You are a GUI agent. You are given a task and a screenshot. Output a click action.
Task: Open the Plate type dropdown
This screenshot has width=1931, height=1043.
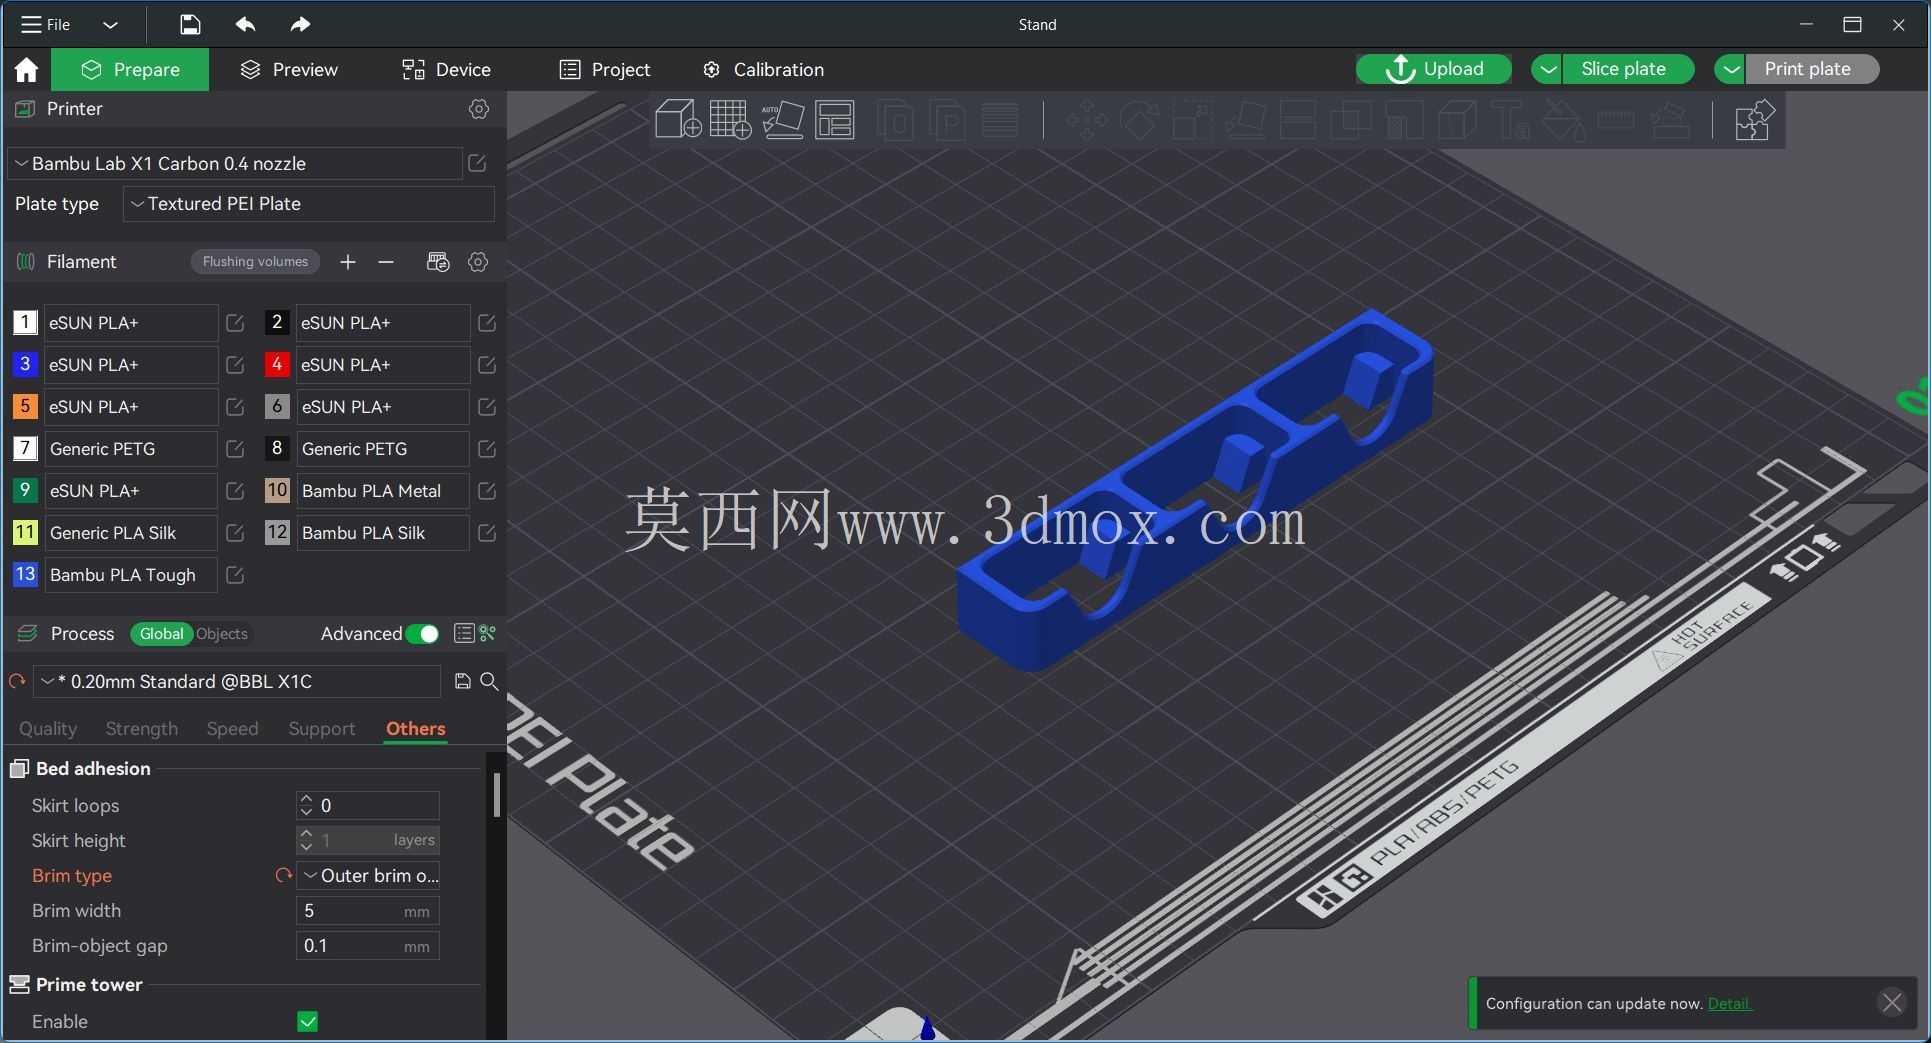pyautogui.click(x=309, y=204)
